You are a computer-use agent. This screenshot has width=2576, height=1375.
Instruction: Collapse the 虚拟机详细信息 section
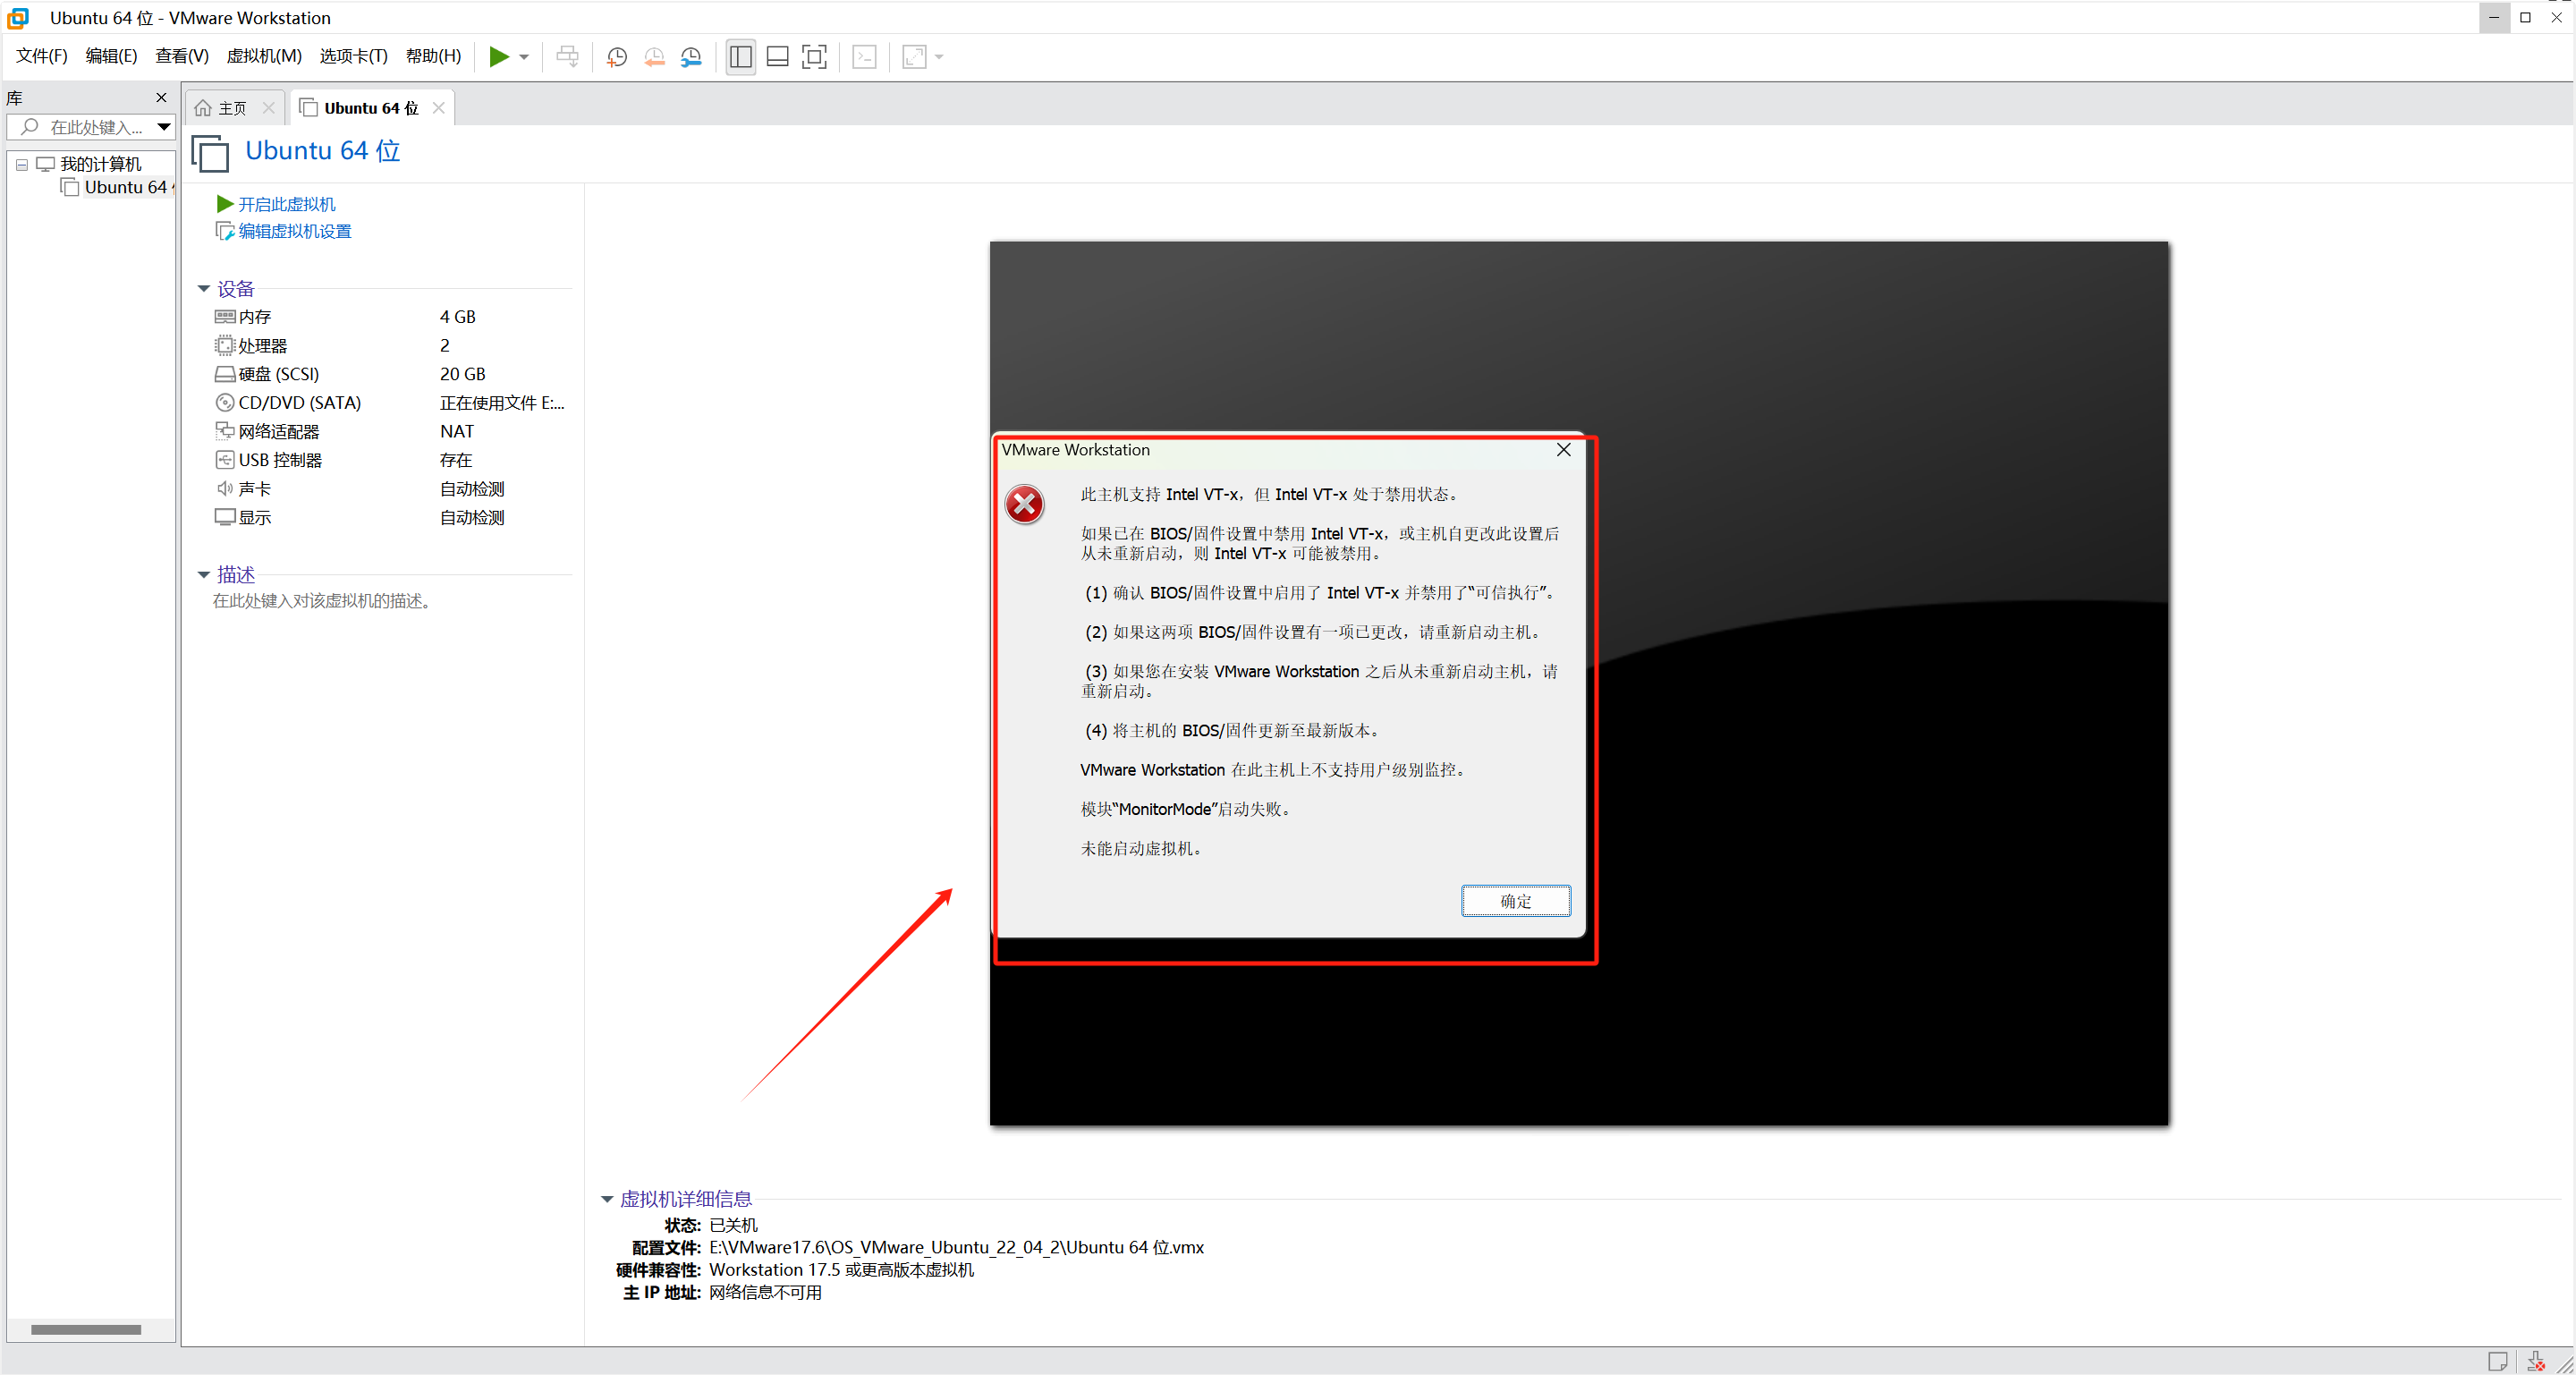(606, 1199)
